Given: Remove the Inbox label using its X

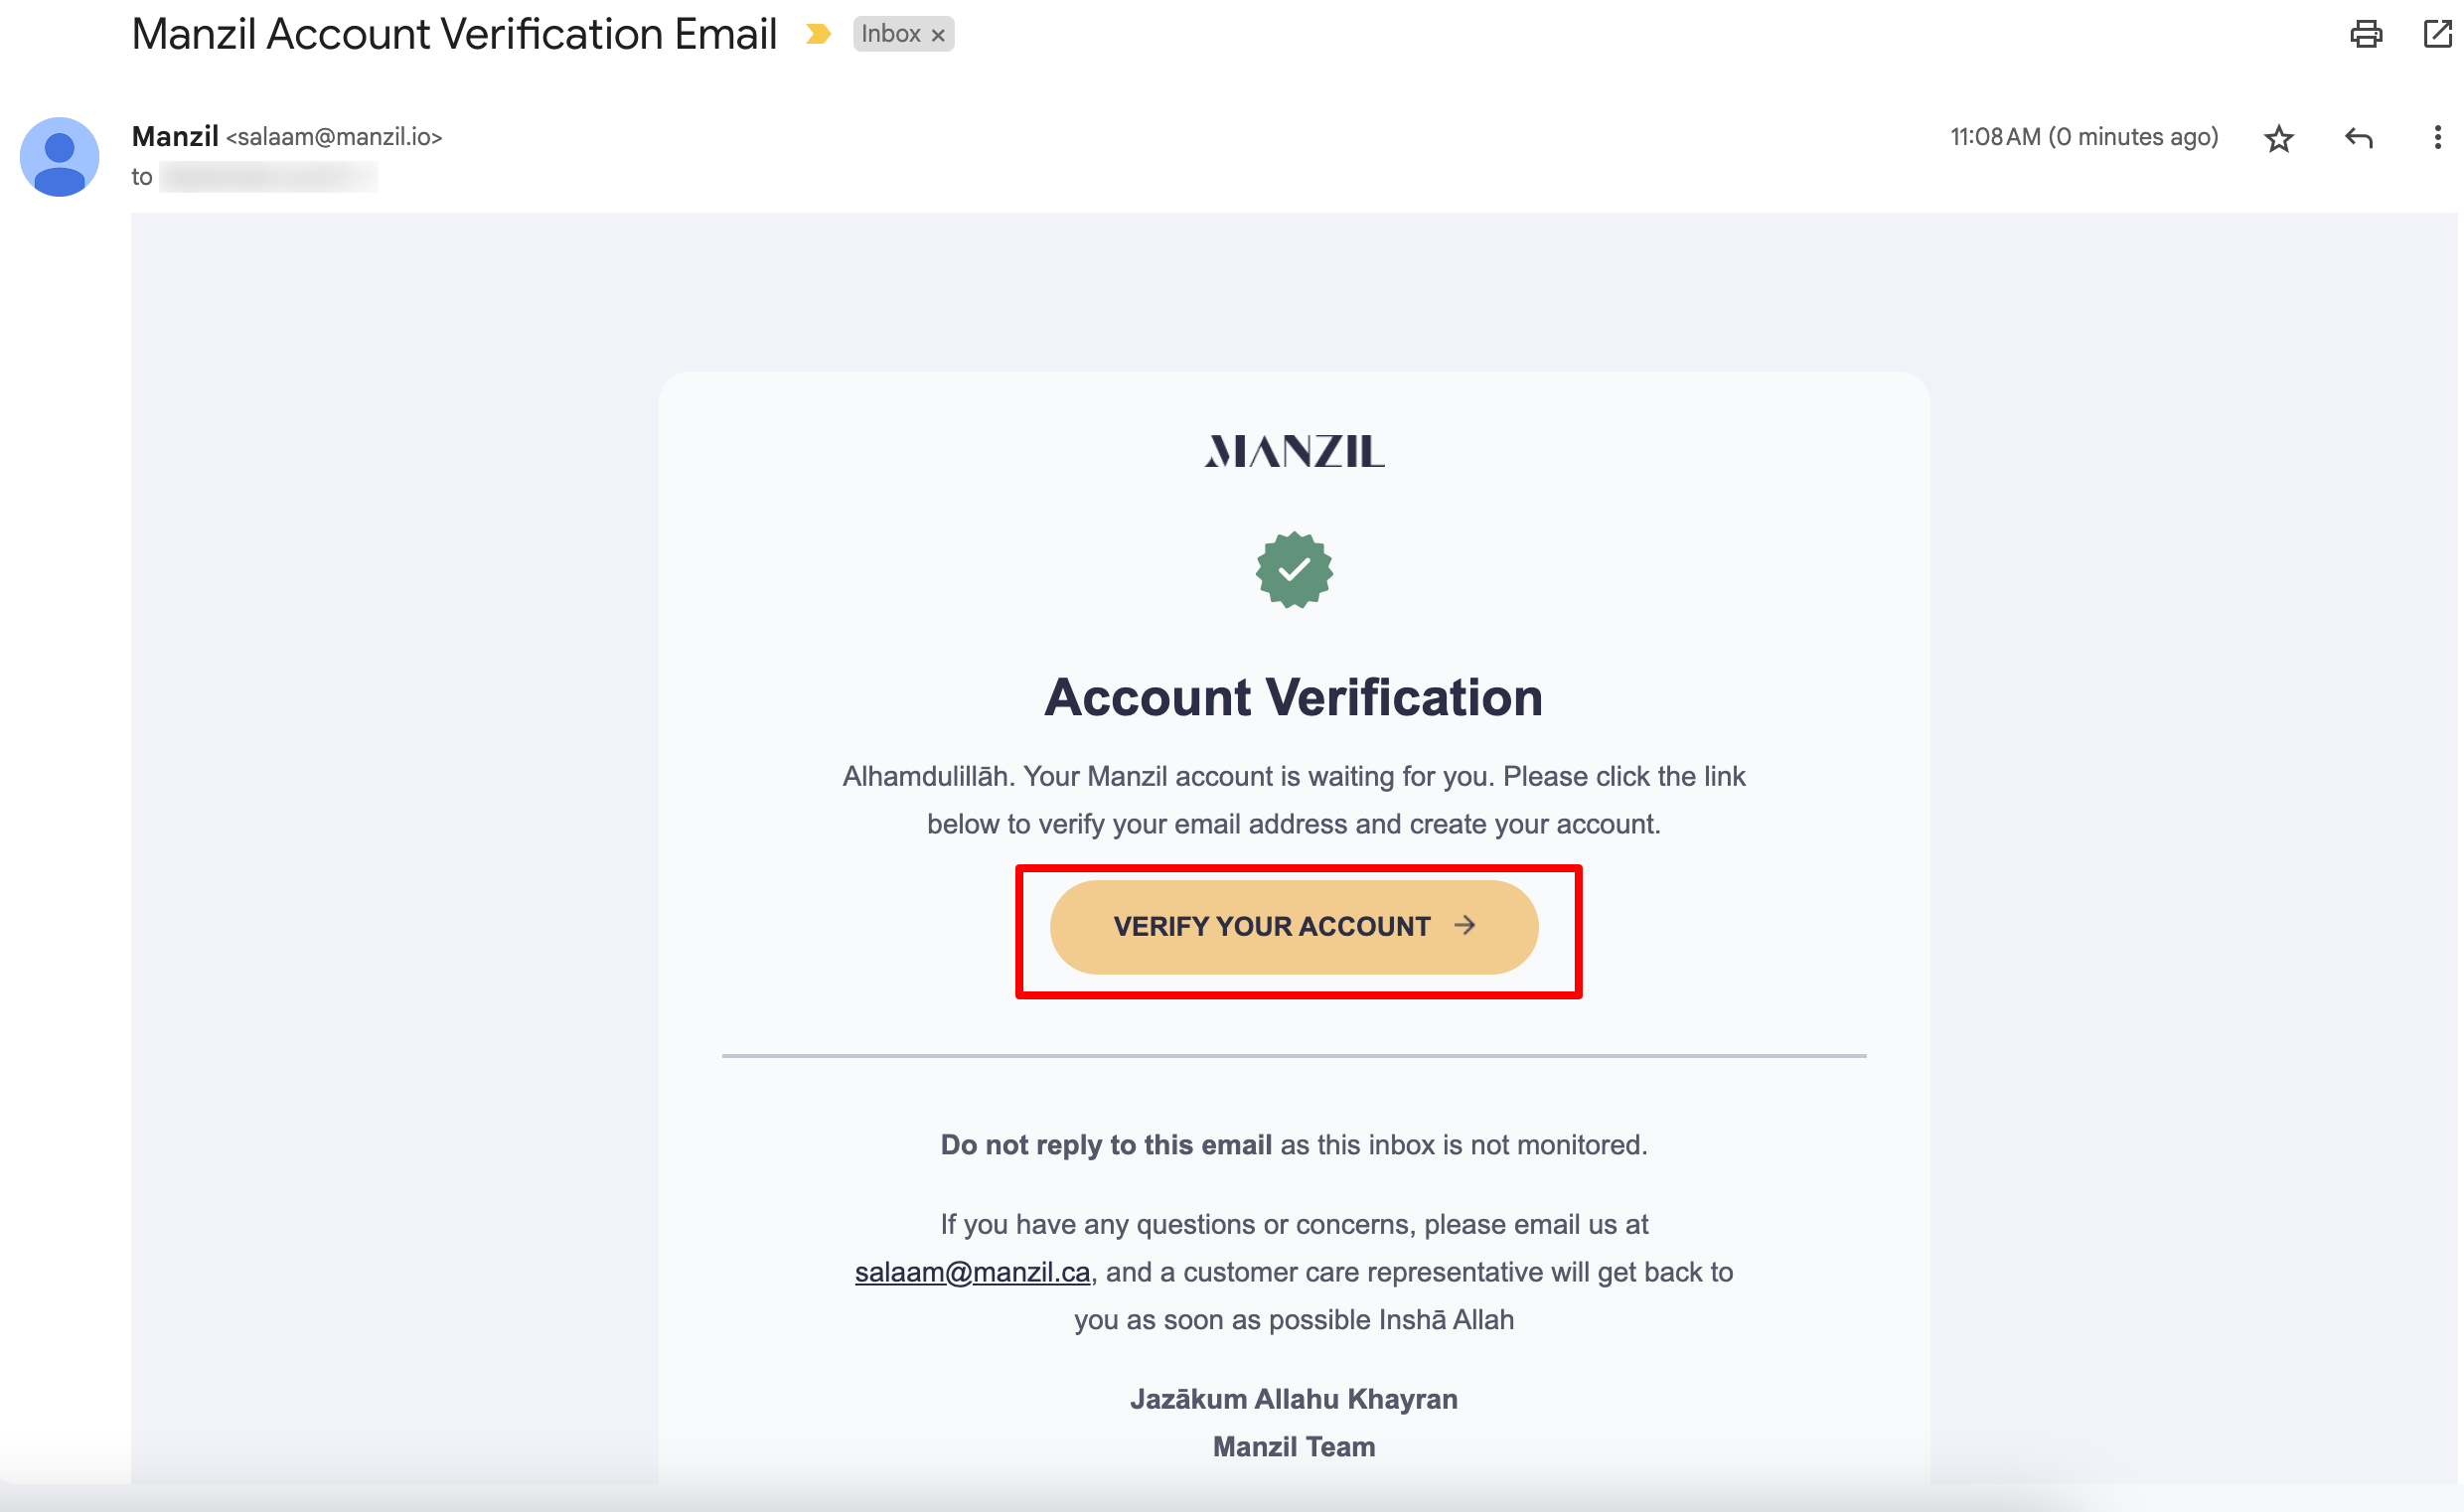Looking at the screenshot, I should [x=938, y=36].
